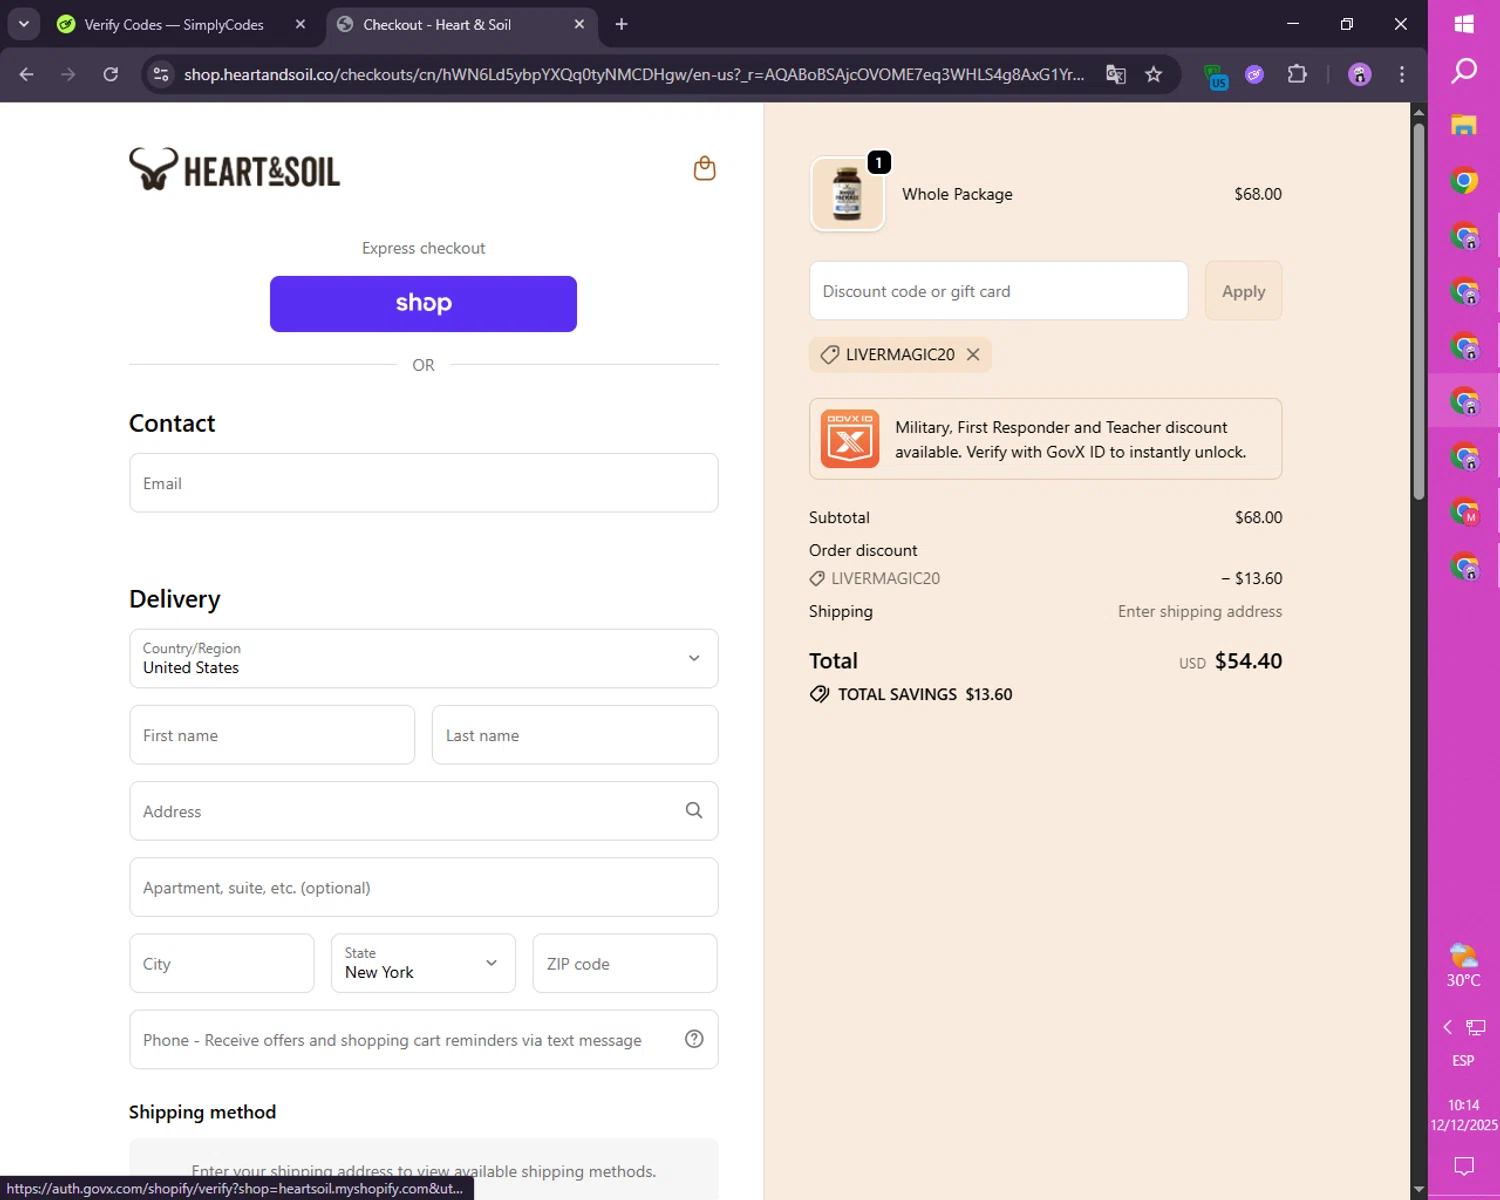Focus the City field
This screenshot has width=1500, height=1200.
pyautogui.click(x=222, y=963)
